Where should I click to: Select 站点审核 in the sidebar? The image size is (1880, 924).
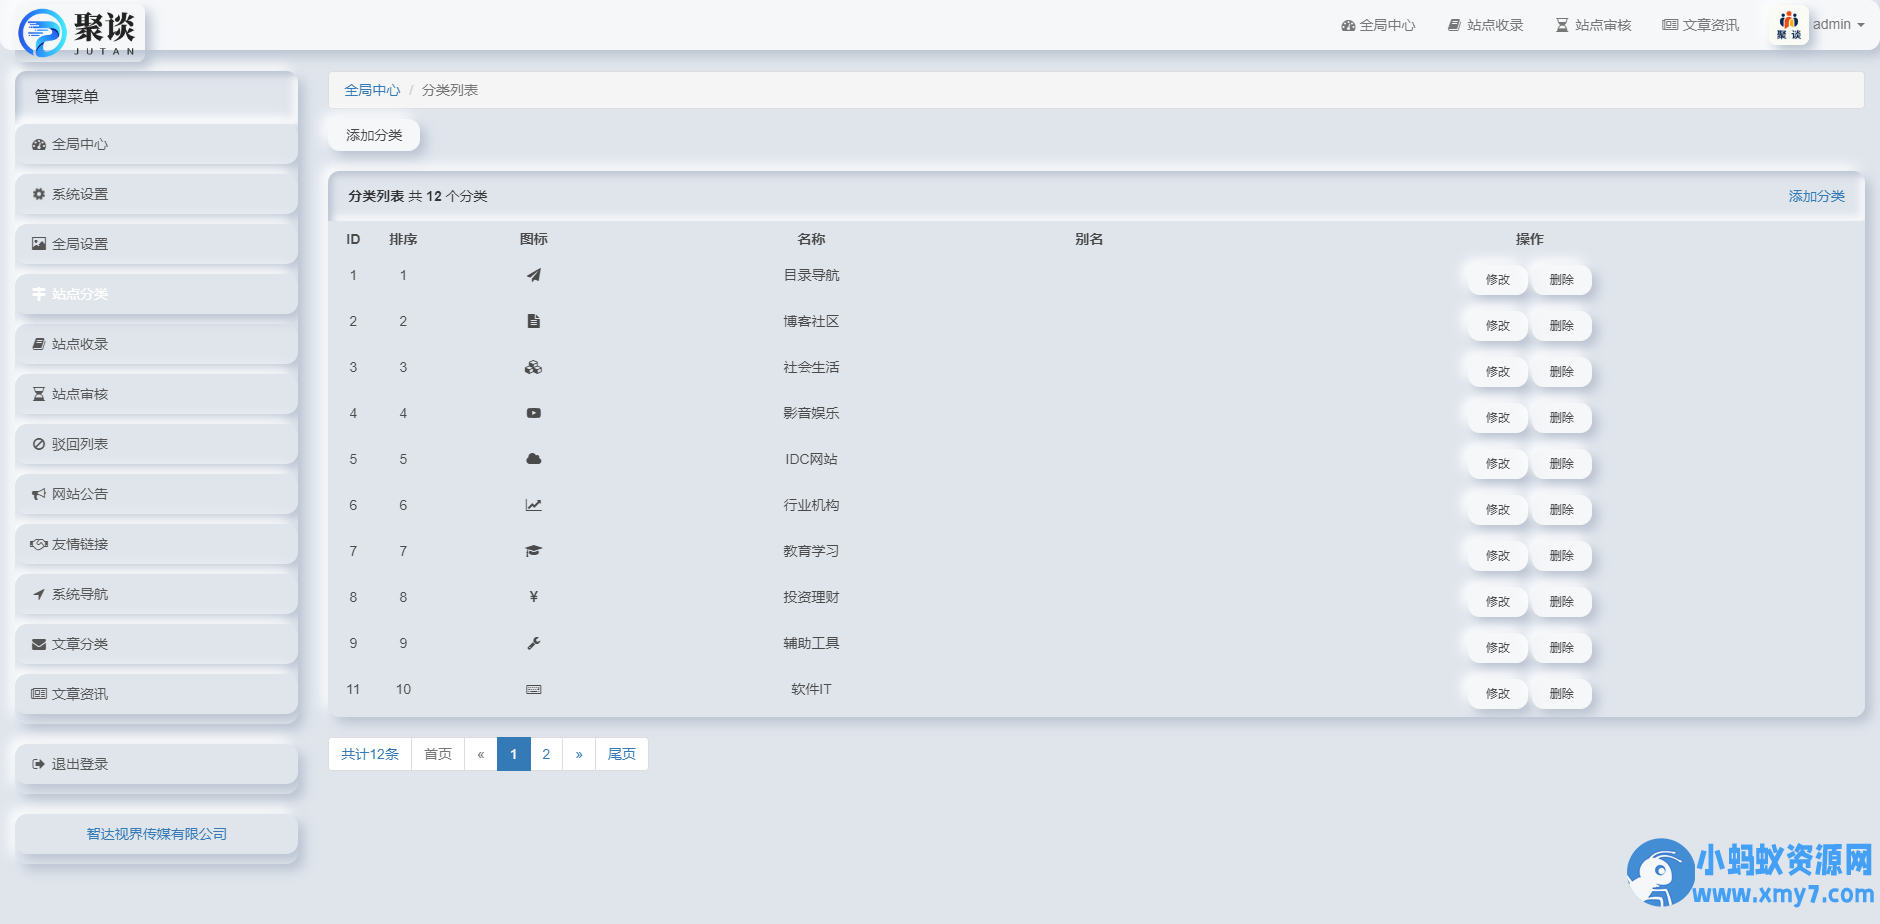tap(80, 394)
